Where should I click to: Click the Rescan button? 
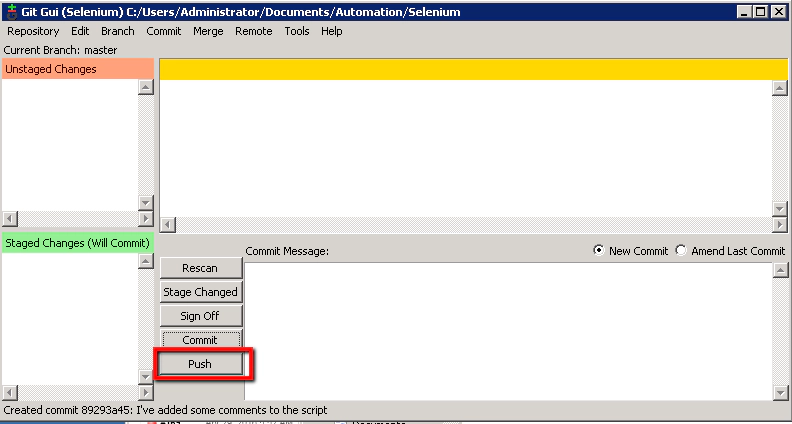pyautogui.click(x=201, y=268)
